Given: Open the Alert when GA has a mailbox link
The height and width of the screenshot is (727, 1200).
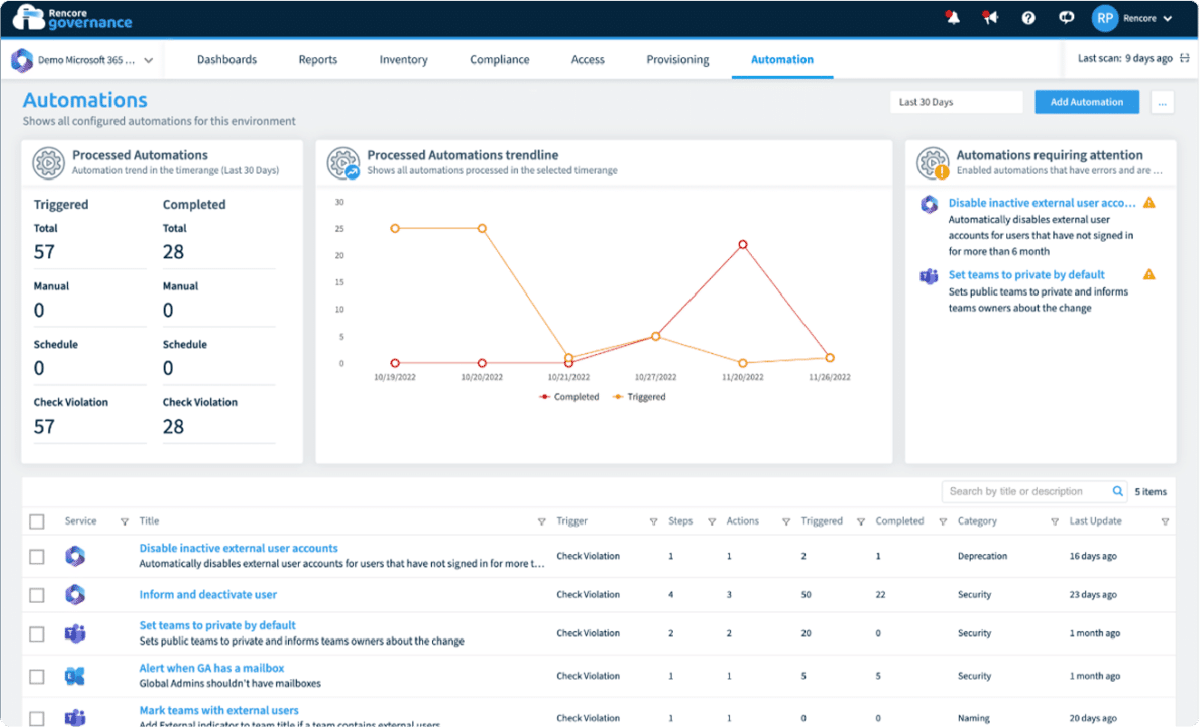Looking at the screenshot, I should (212, 668).
